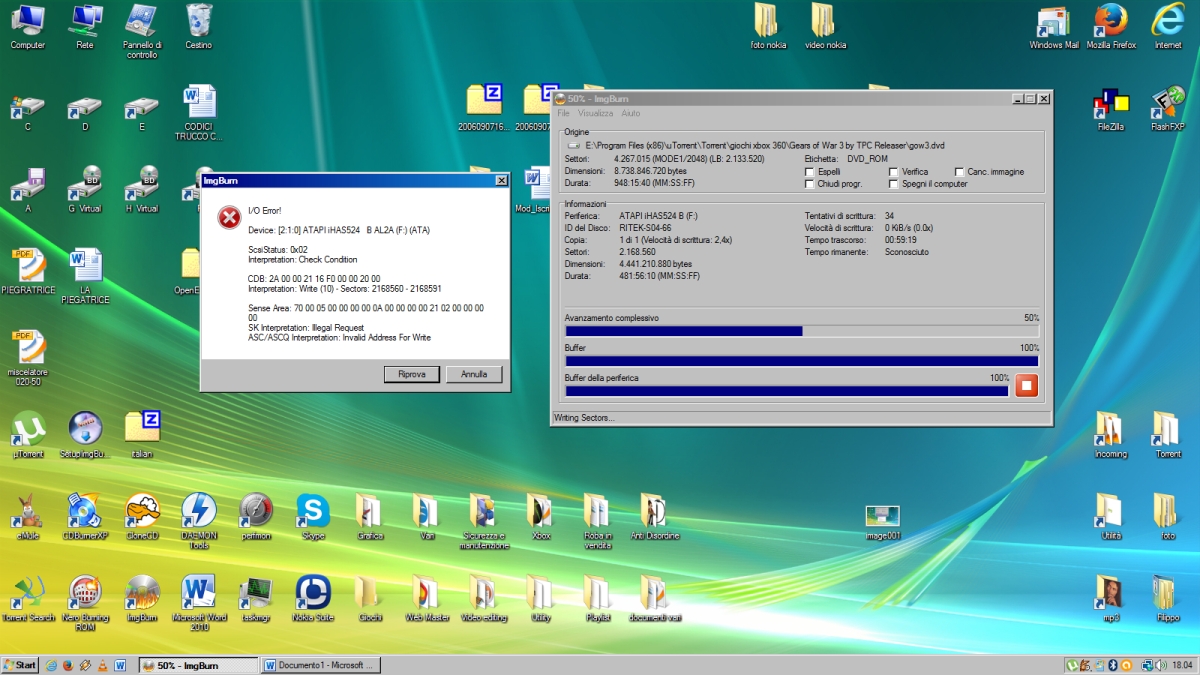Toggle the Chiudi progr. checkbox
This screenshot has width=1200, height=675.
tap(809, 184)
